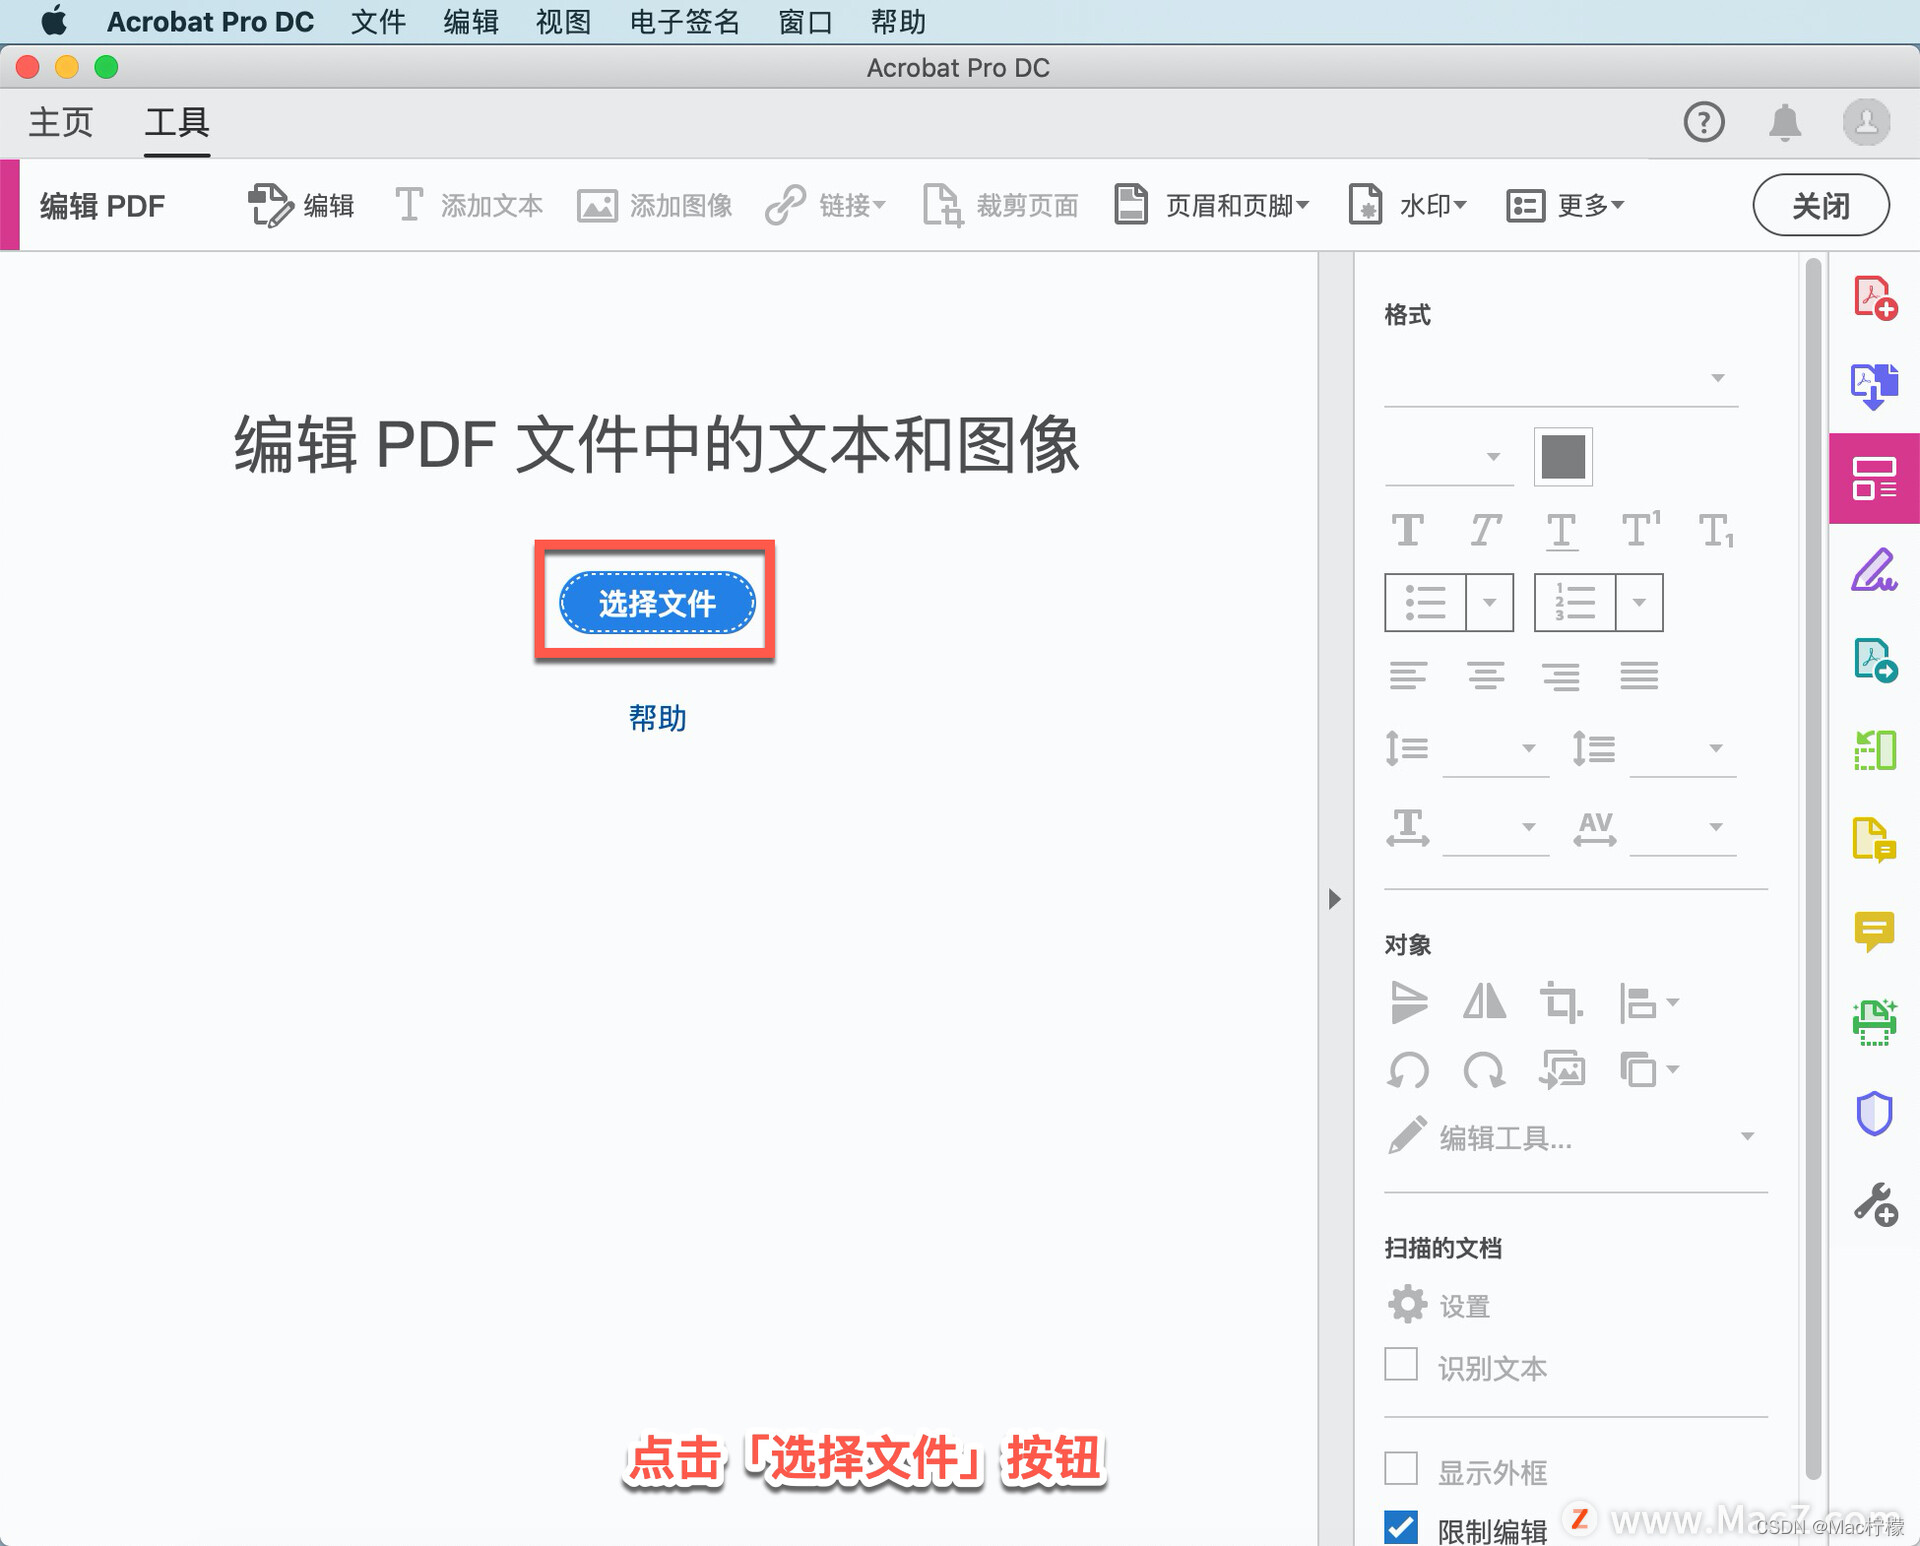Screen dimensions: 1920x1546
Task: Click the 帮助 link below the button
Action: tap(657, 718)
